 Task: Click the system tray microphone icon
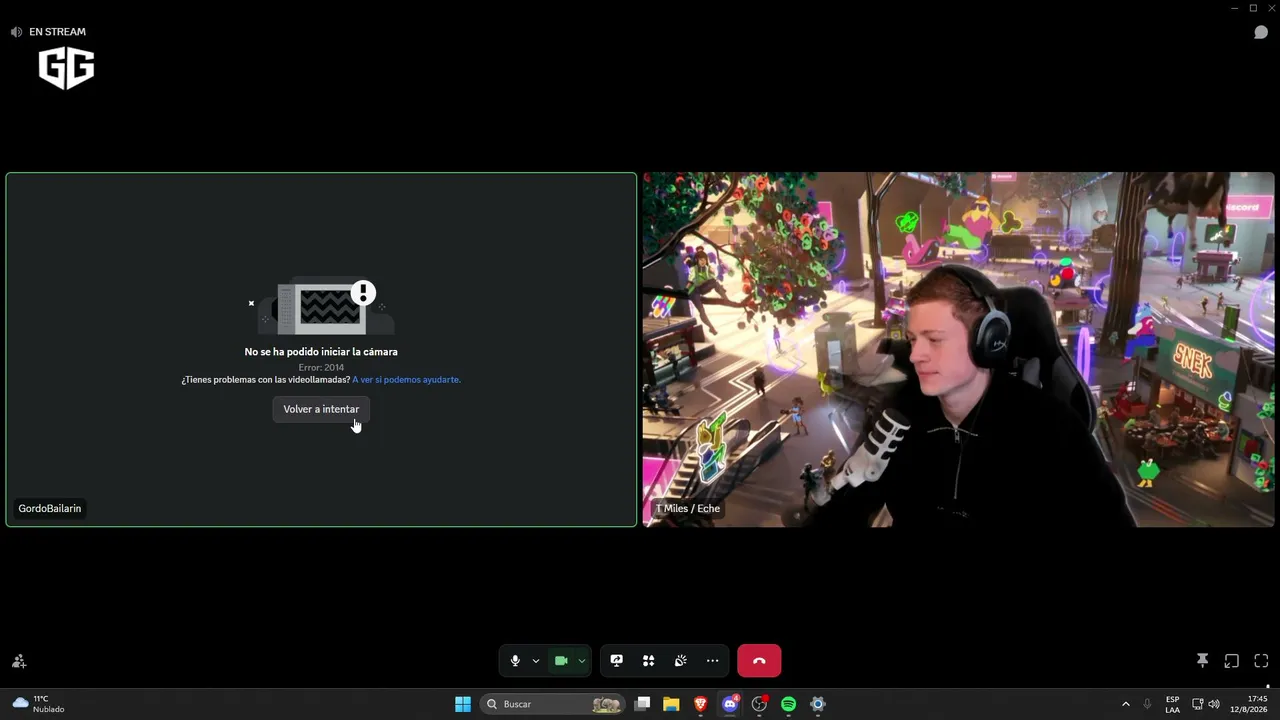pyautogui.click(x=1147, y=704)
